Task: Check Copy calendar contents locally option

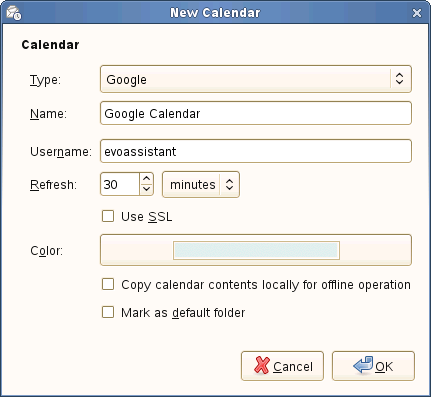Action: coord(108,284)
